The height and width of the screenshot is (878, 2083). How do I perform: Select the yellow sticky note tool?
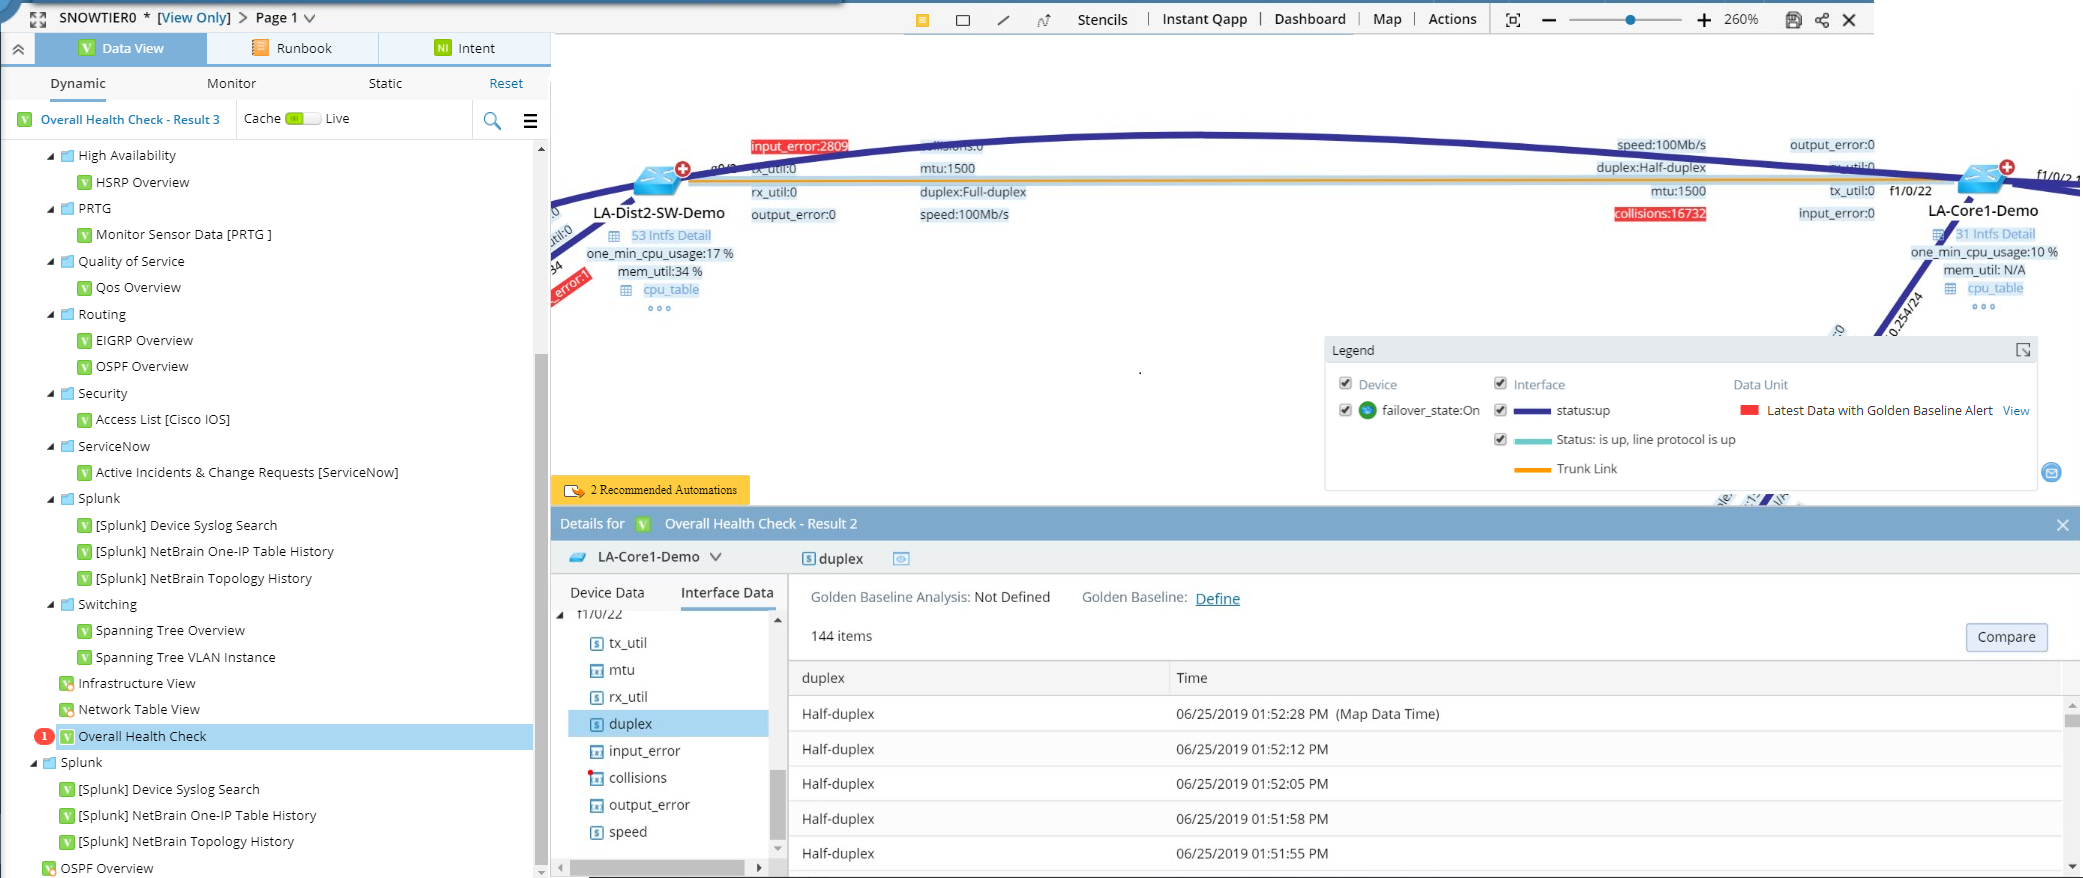click(x=922, y=20)
